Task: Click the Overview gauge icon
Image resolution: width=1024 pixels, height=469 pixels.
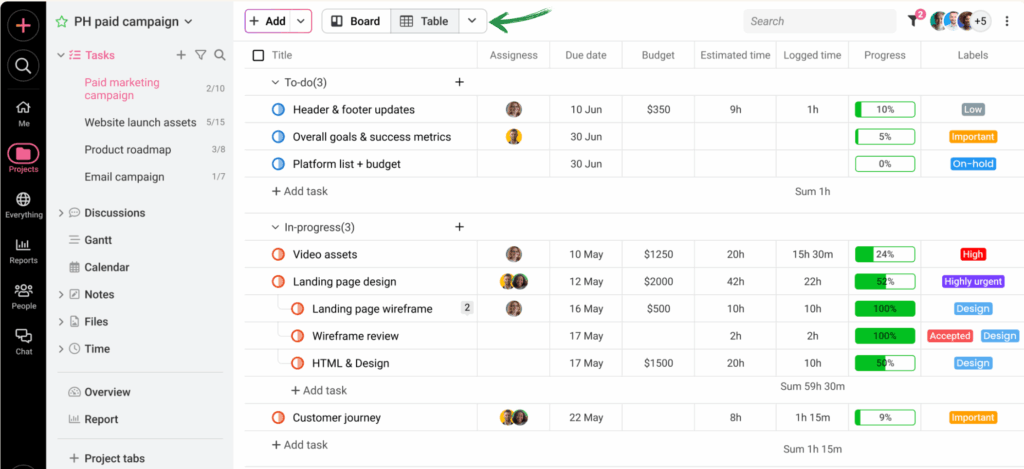Action: [x=74, y=392]
